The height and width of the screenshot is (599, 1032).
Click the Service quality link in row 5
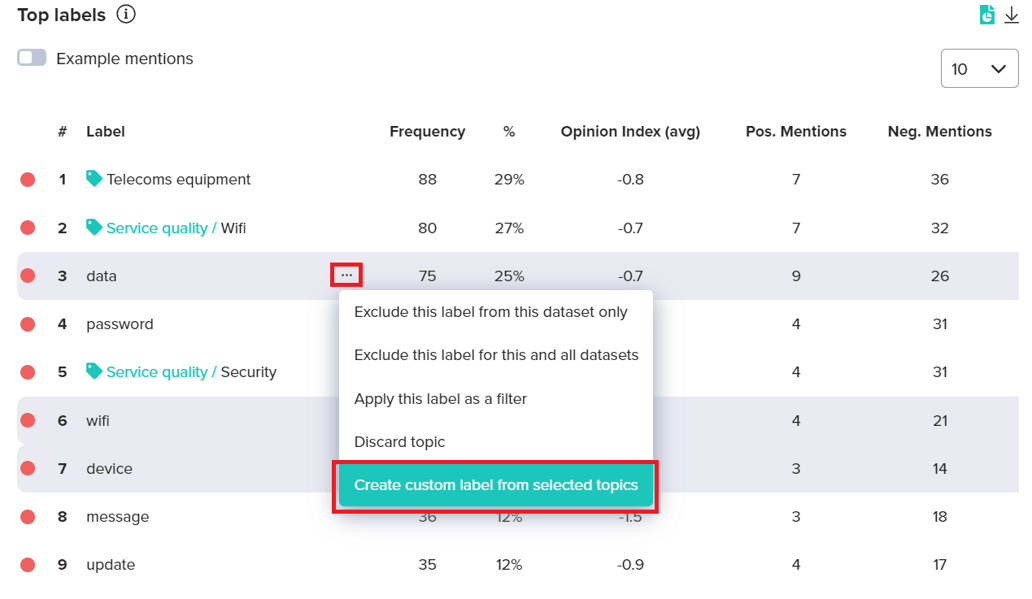coord(157,372)
